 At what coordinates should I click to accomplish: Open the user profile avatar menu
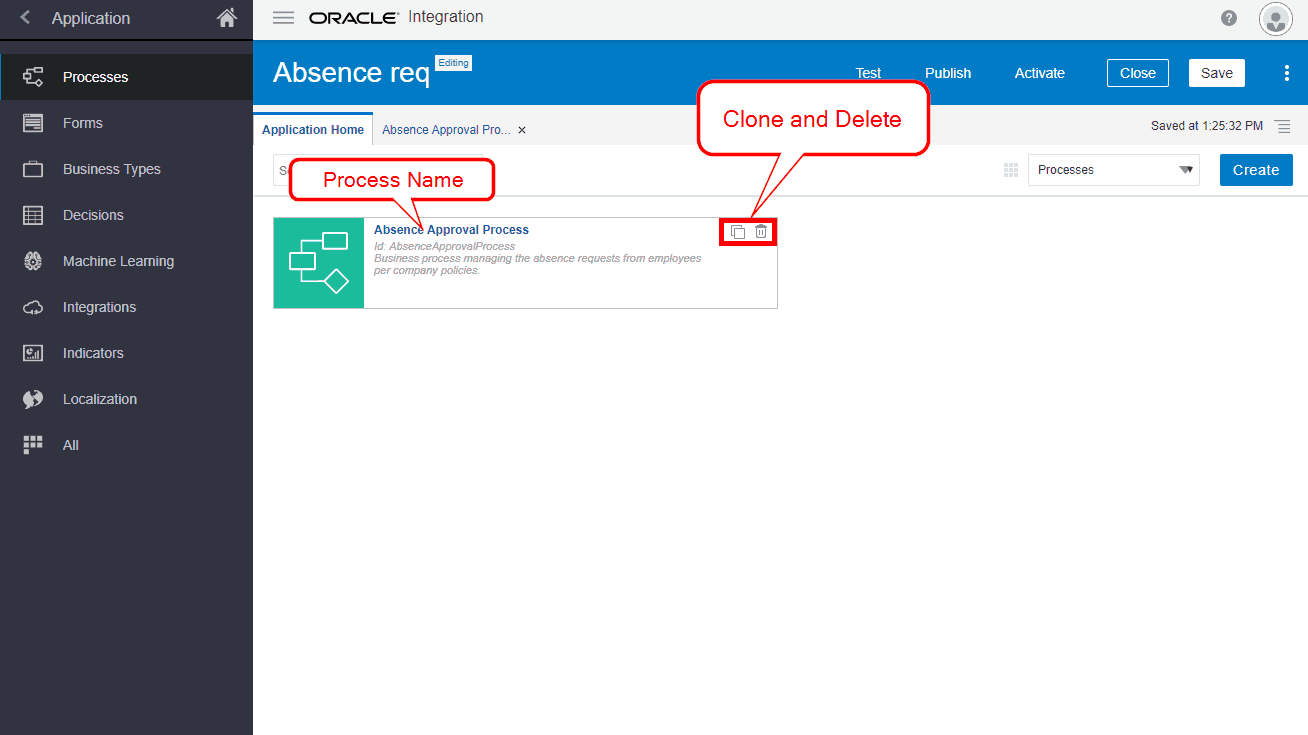1275,19
